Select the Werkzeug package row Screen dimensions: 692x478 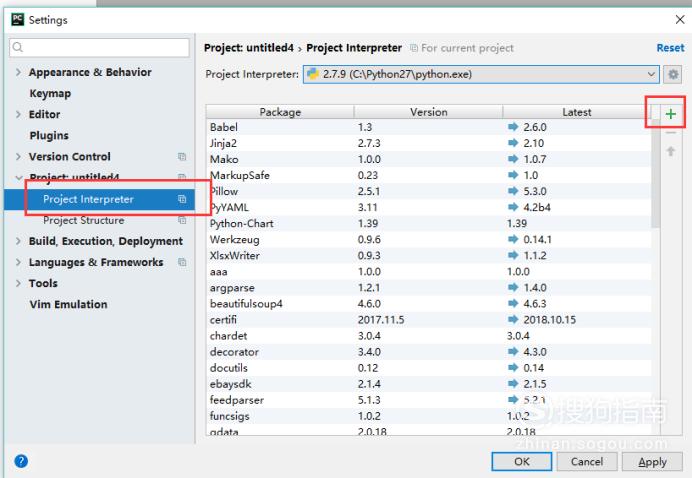tap(429, 239)
